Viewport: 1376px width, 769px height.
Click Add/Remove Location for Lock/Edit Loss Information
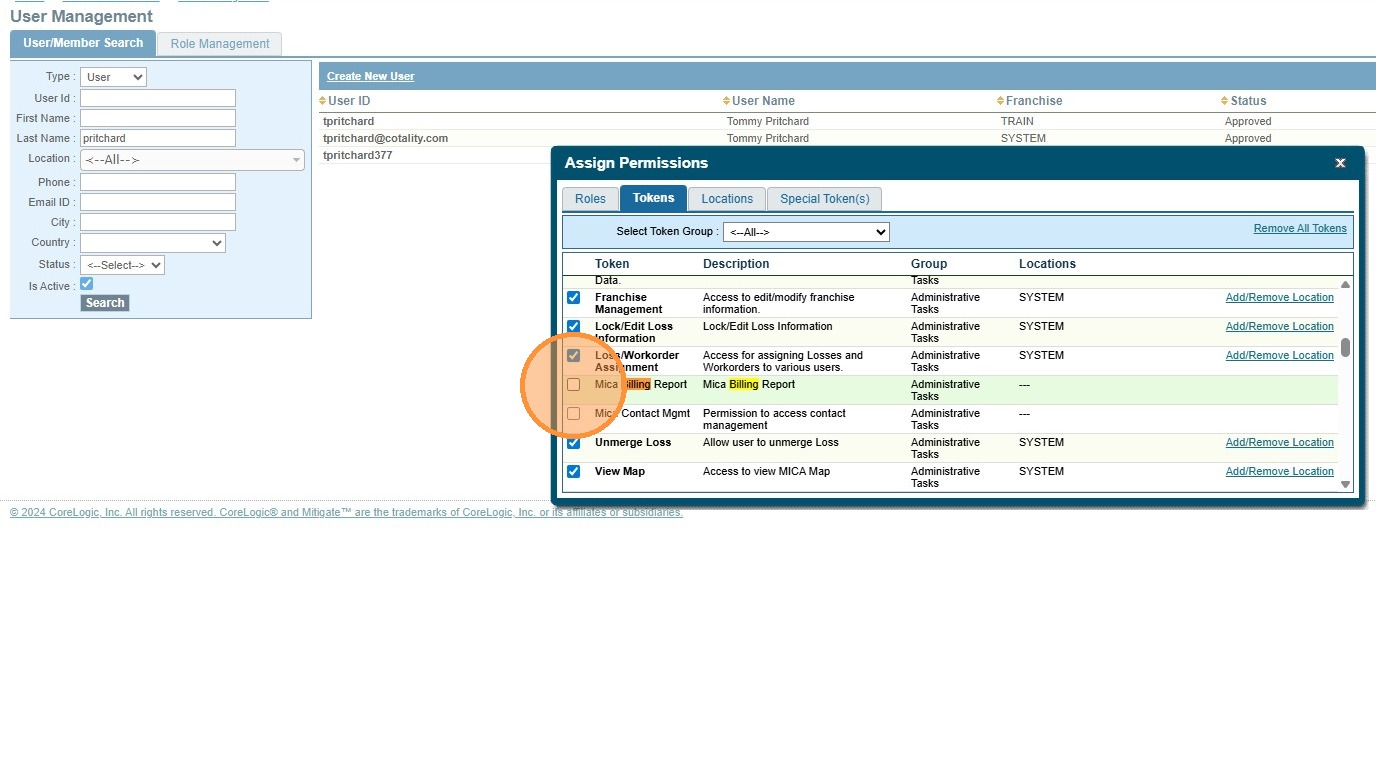click(1280, 327)
